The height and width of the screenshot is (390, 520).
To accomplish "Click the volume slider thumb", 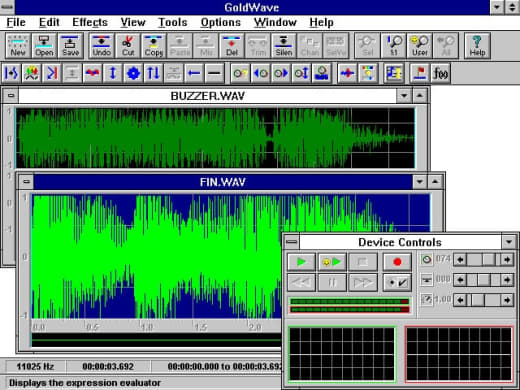I will click(488, 260).
